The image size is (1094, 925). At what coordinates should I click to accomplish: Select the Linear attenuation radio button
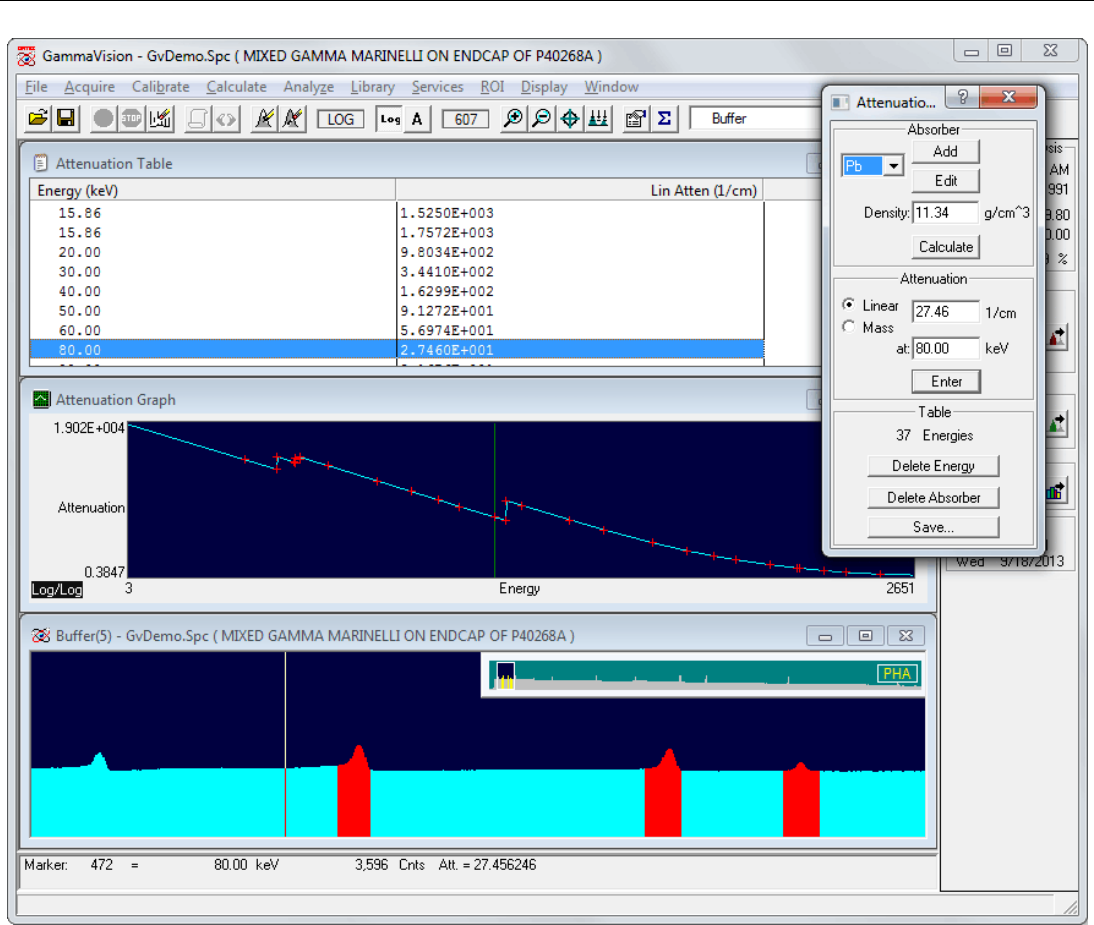(x=849, y=305)
